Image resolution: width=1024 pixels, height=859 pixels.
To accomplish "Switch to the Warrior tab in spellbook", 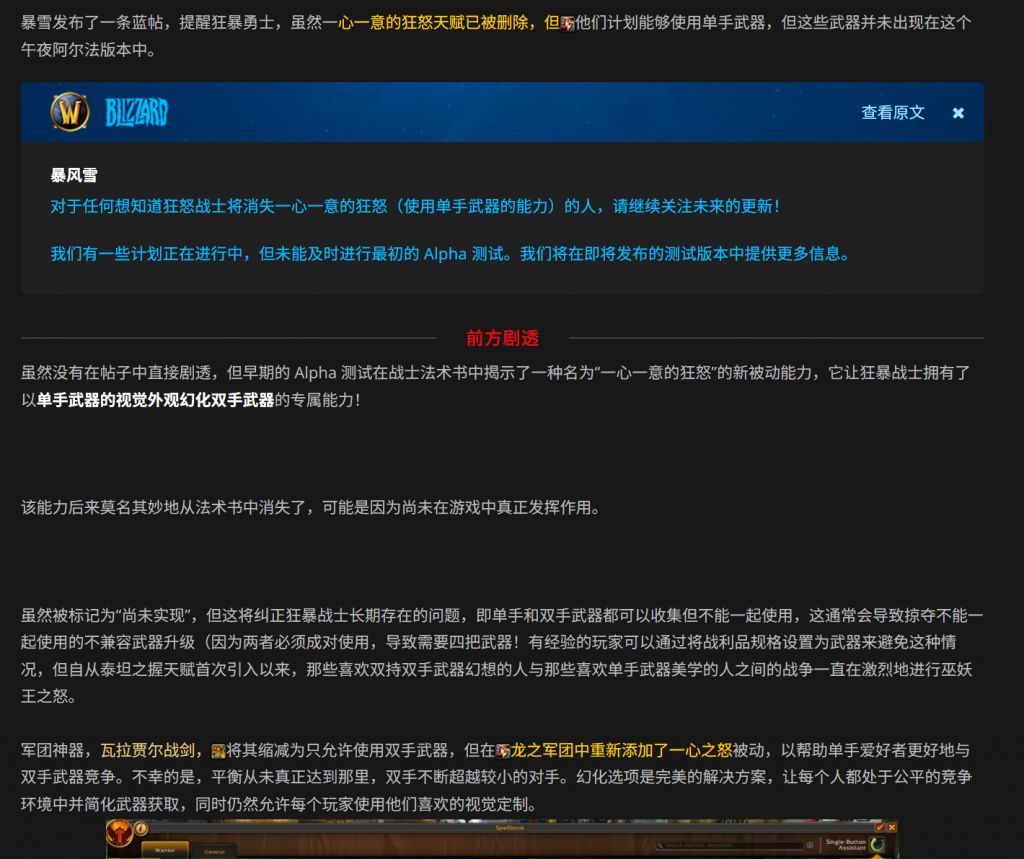I will pos(165,850).
